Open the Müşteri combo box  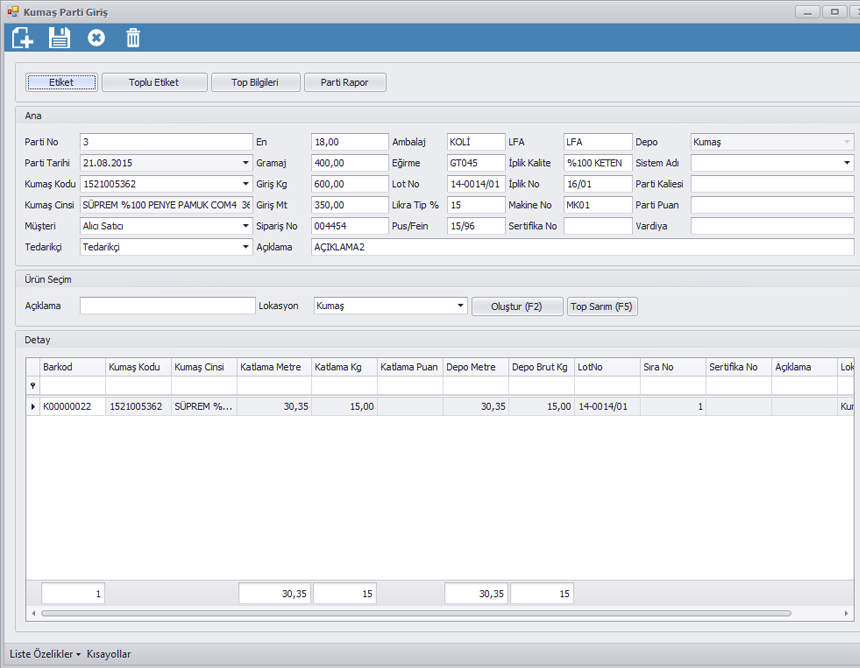[x=246, y=226]
